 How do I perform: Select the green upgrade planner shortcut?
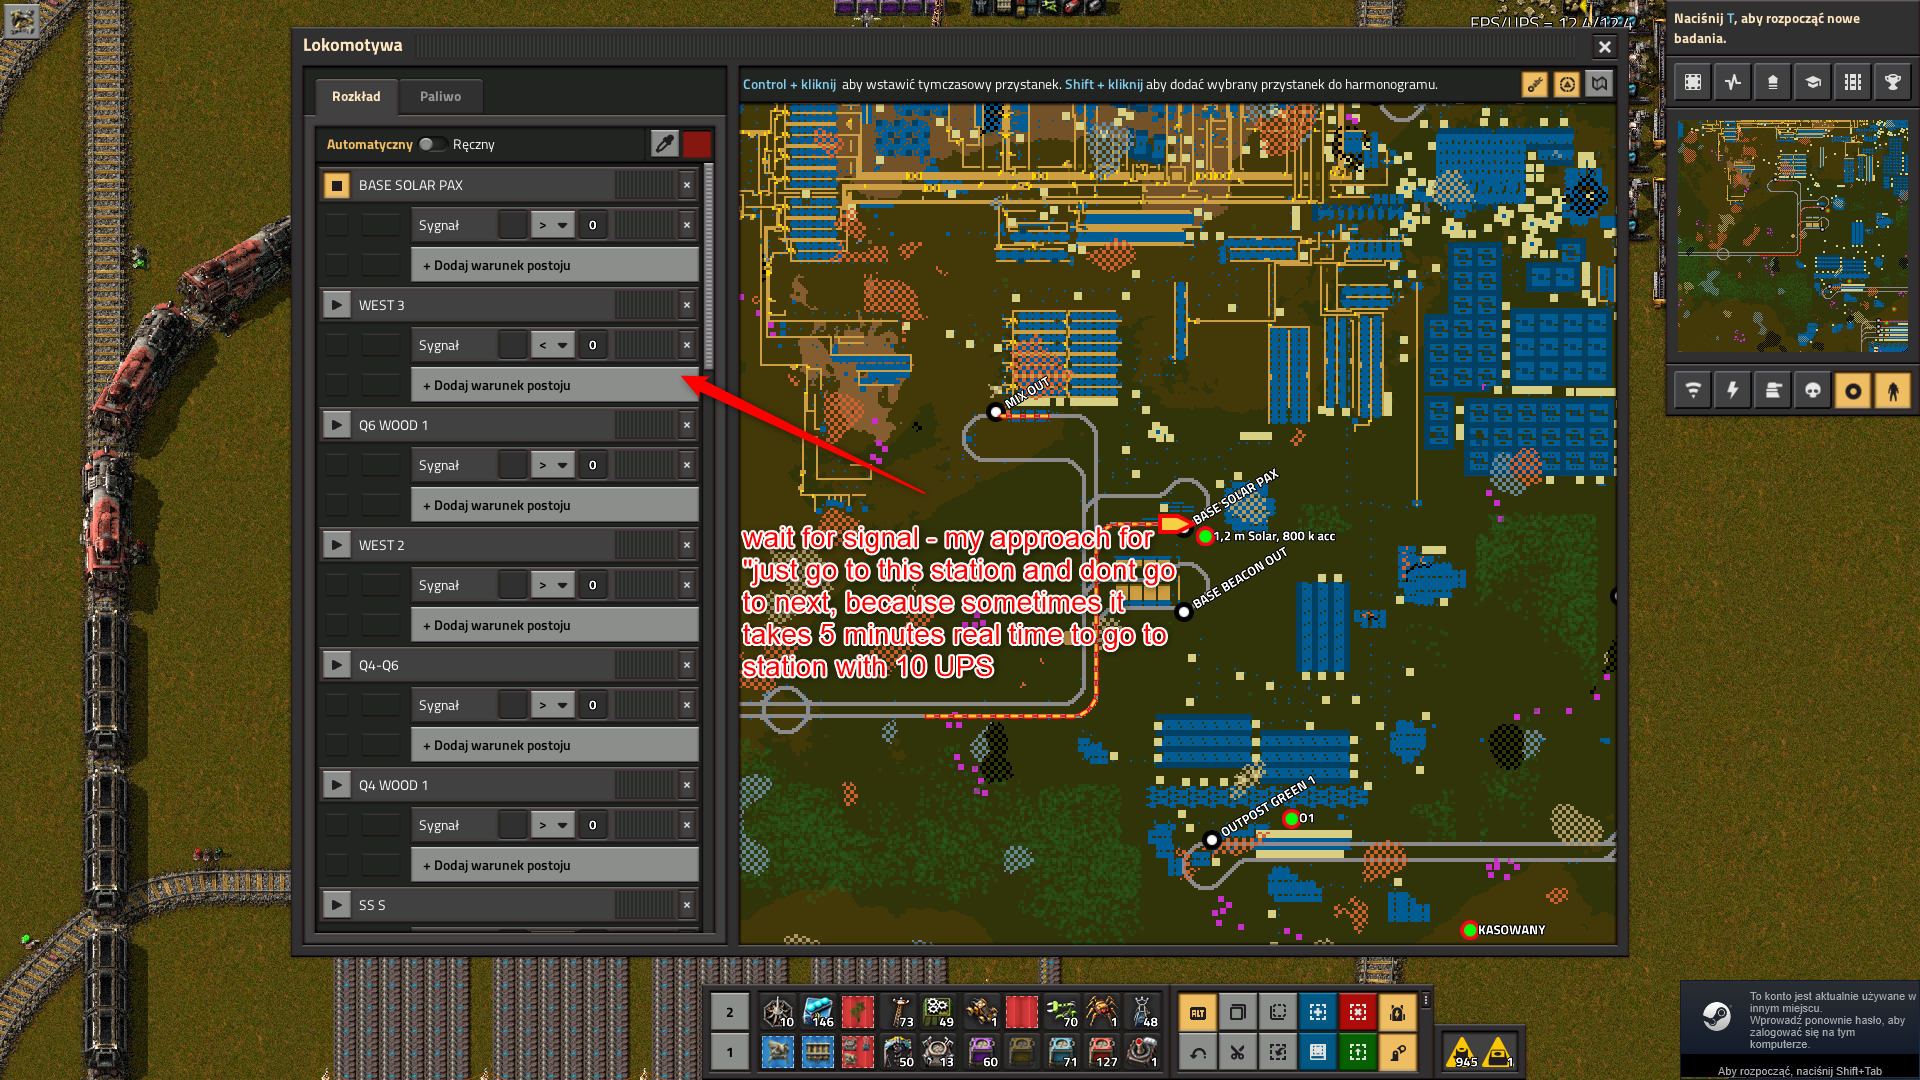[1357, 1052]
